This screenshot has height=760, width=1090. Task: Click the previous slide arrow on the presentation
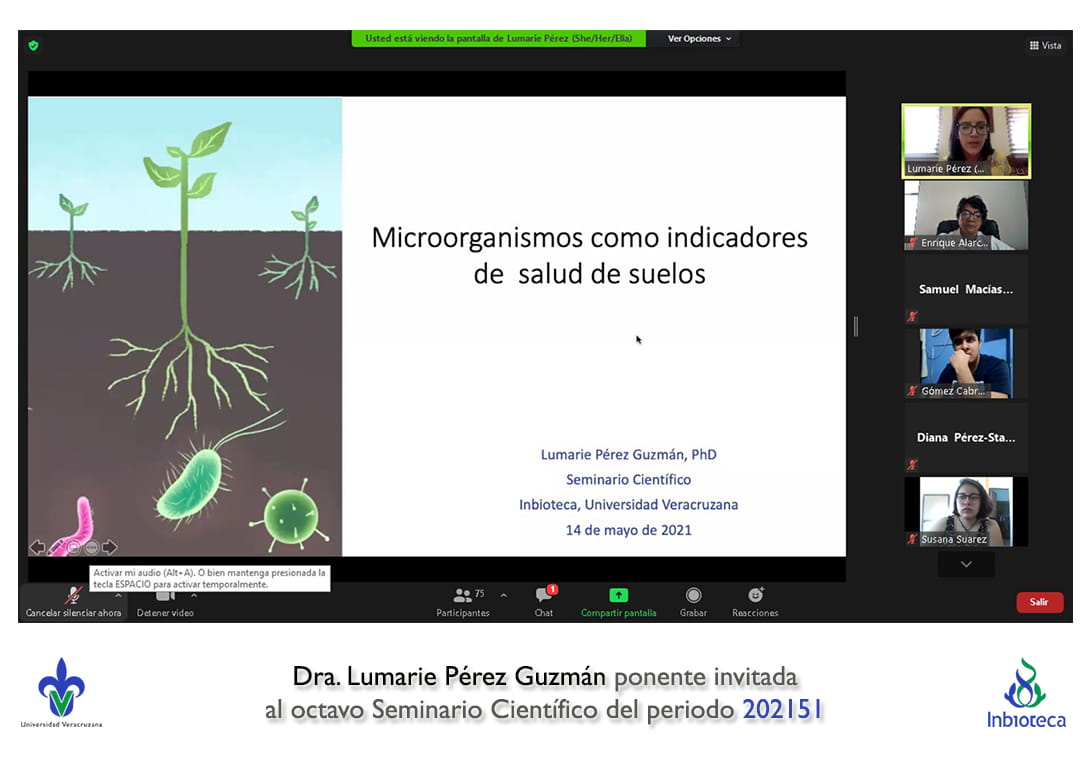tap(37, 547)
